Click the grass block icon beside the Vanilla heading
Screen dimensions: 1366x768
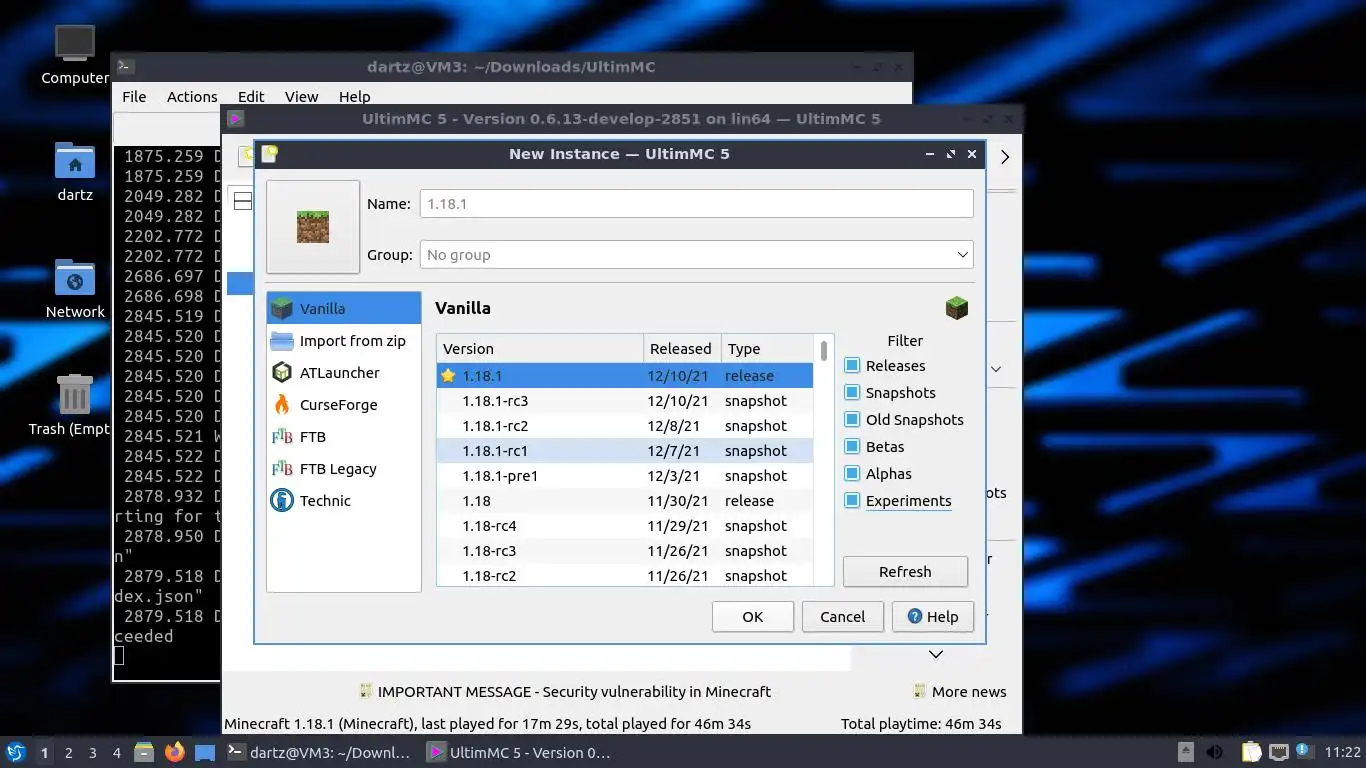pos(957,308)
